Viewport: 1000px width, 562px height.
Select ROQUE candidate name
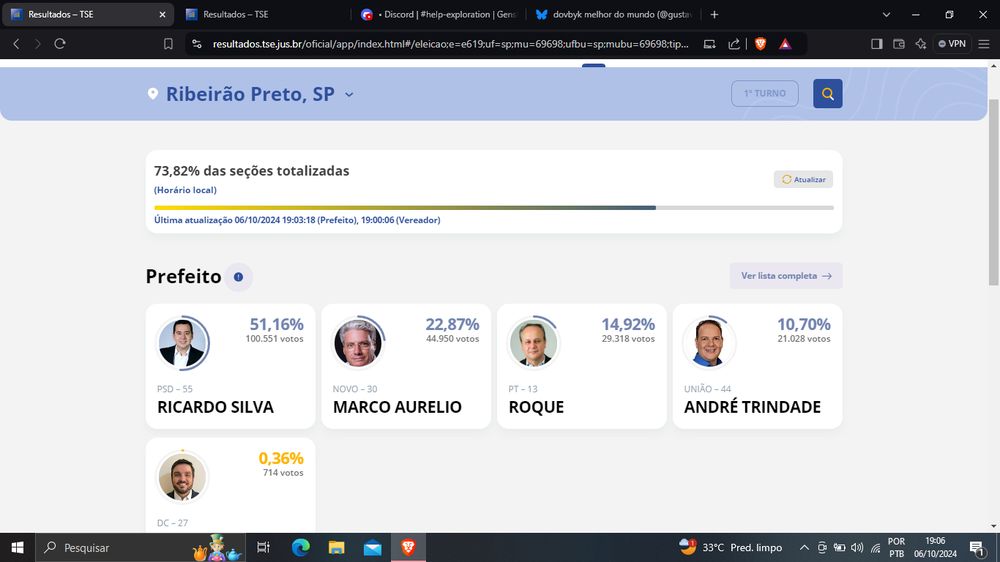pyautogui.click(x=536, y=407)
